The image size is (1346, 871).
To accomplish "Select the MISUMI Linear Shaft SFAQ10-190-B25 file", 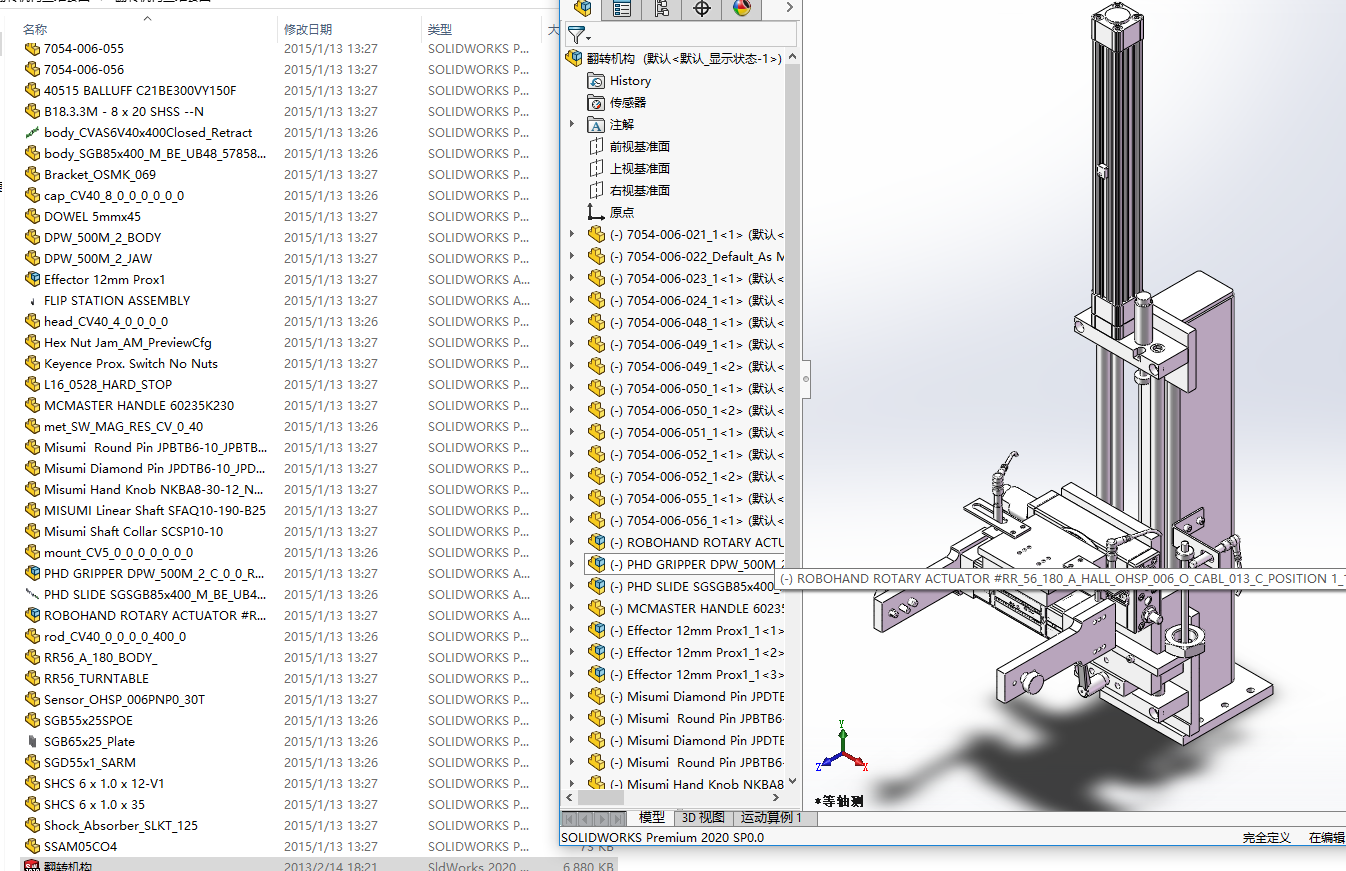I will click(155, 511).
